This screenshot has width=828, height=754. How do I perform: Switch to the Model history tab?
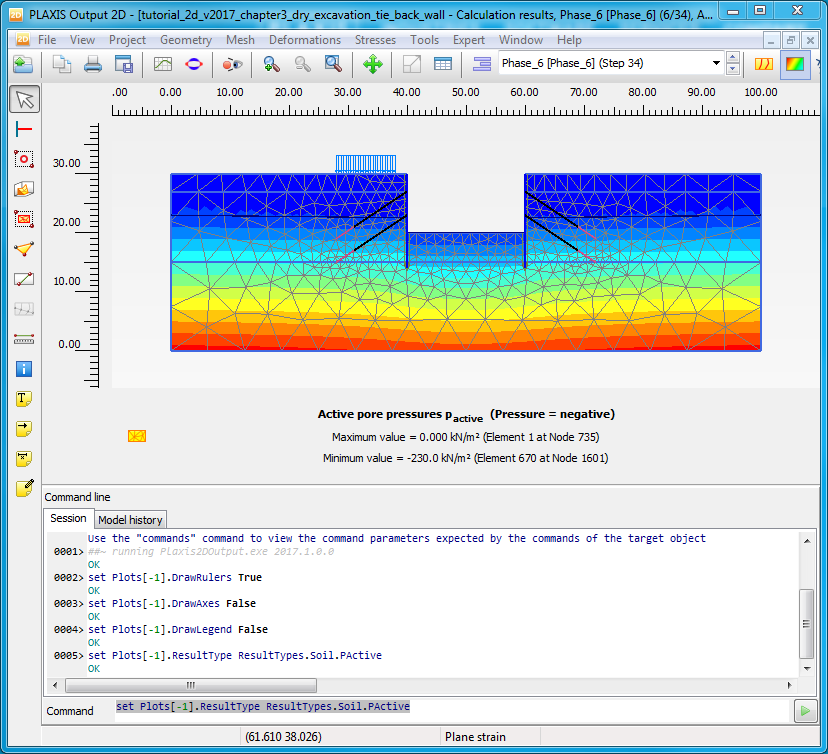point(130,520)
